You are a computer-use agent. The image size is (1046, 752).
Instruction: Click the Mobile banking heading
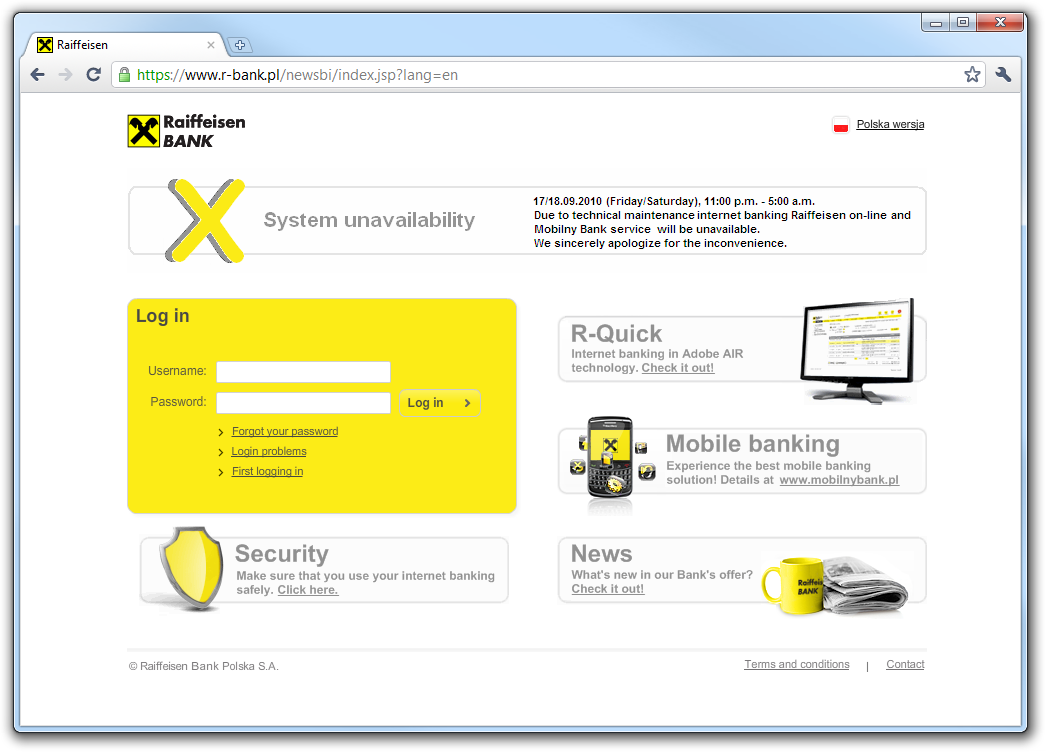click(x=752, y=444)
